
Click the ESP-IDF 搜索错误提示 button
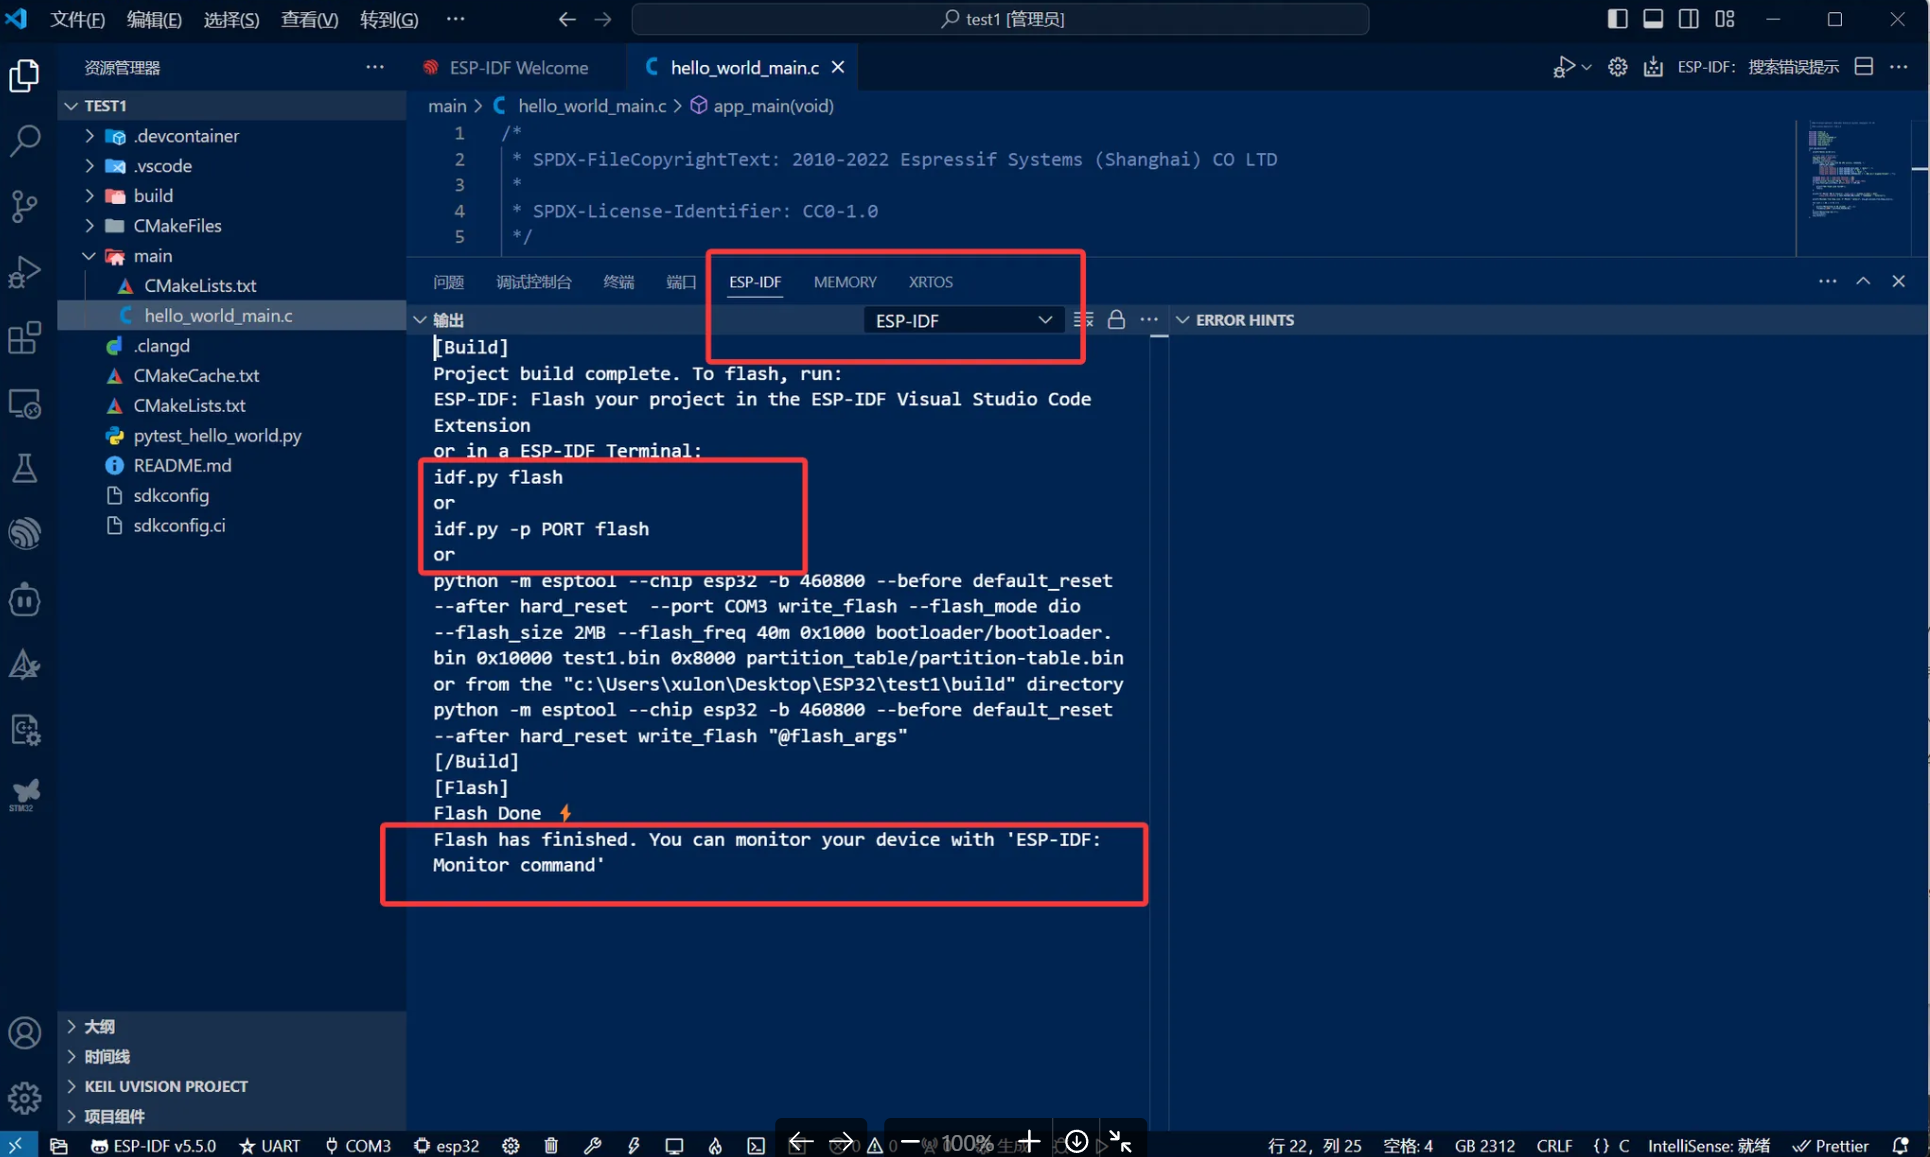(1757, 67)
